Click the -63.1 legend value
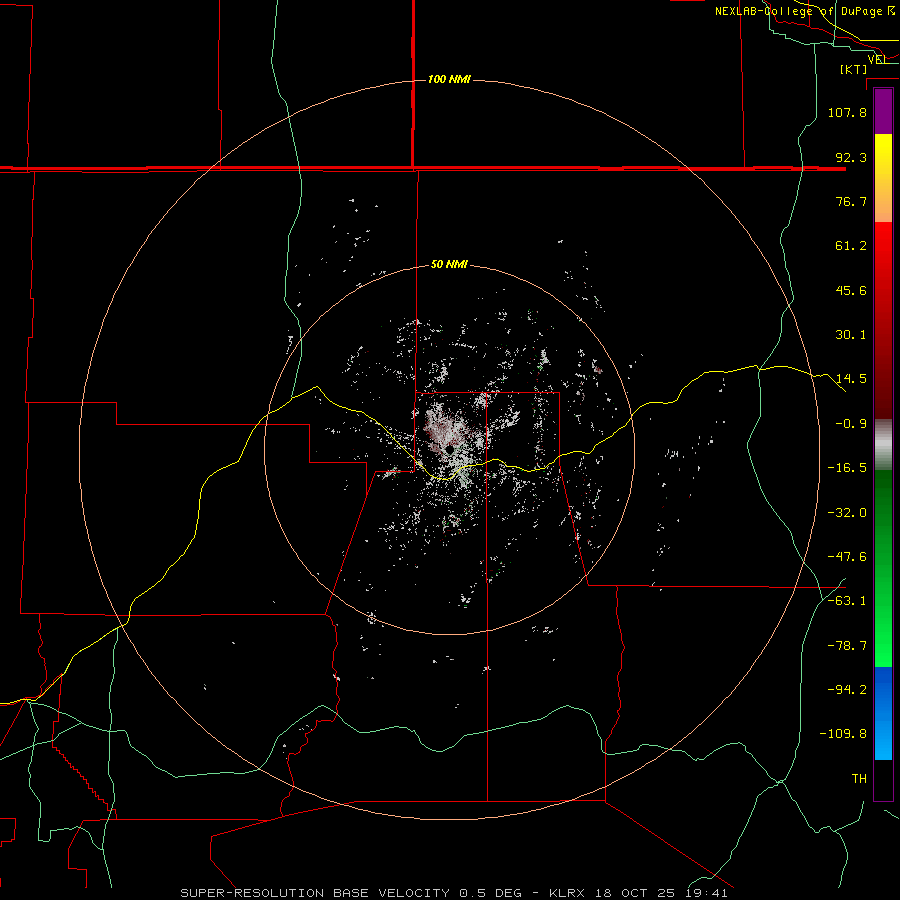This screenshot has width=900, height=900. 847,601
